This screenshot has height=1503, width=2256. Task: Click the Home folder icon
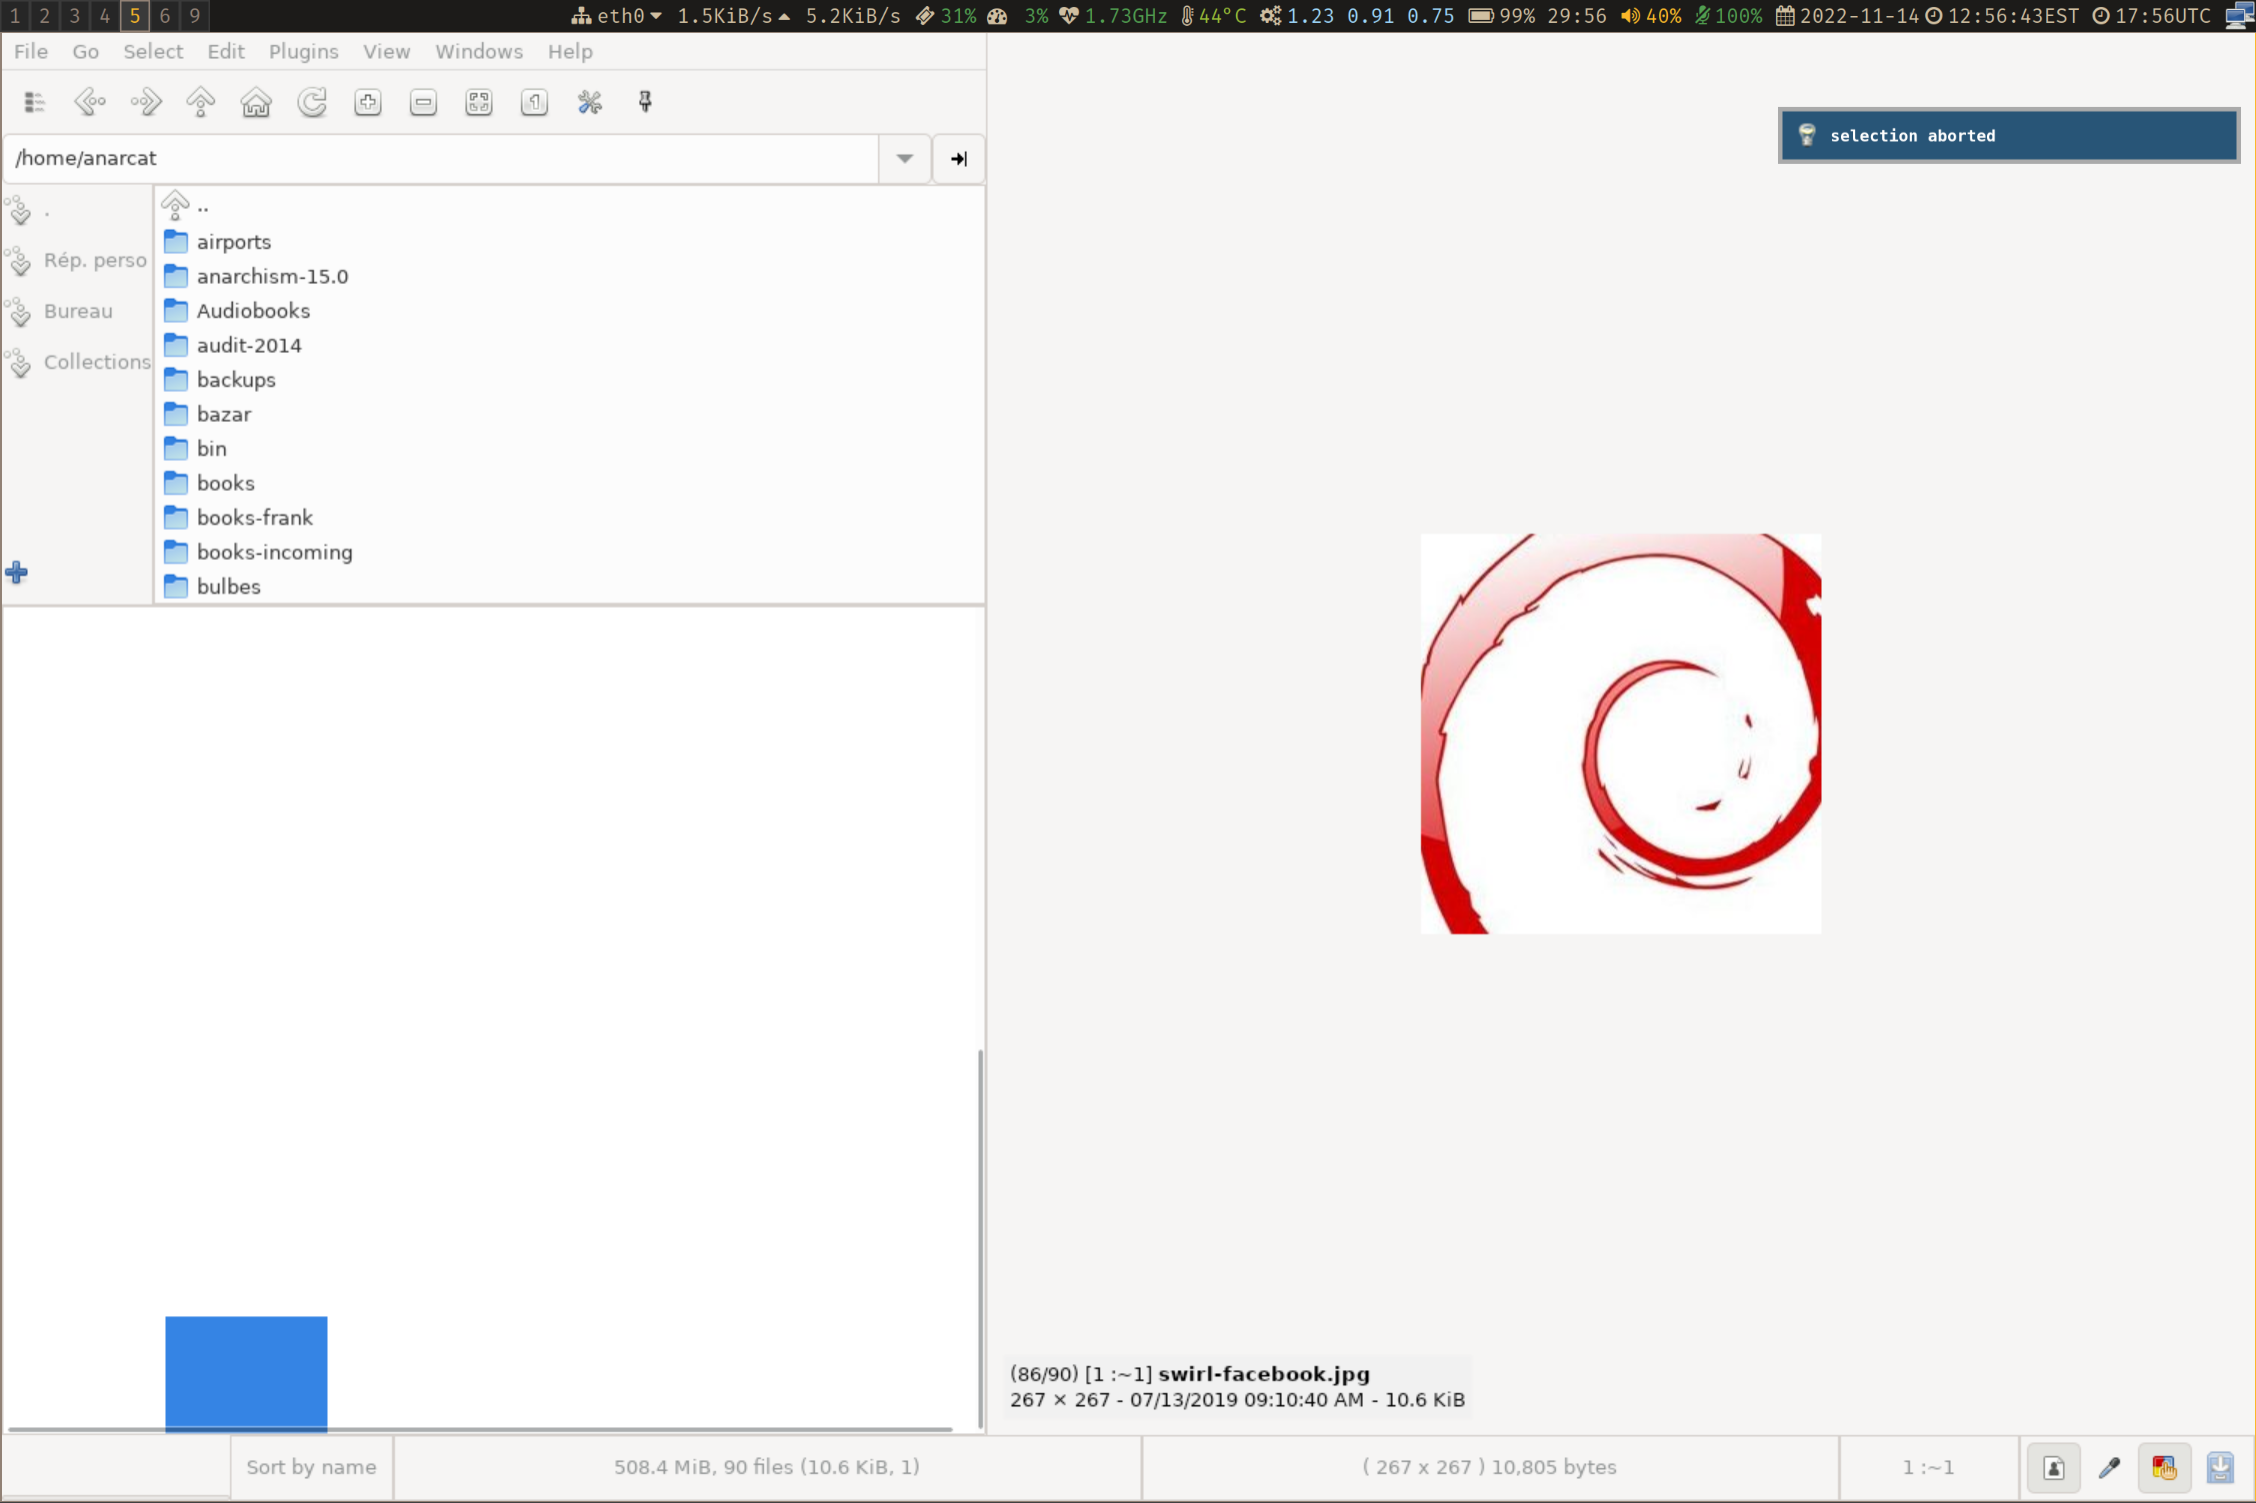point(256,102)
